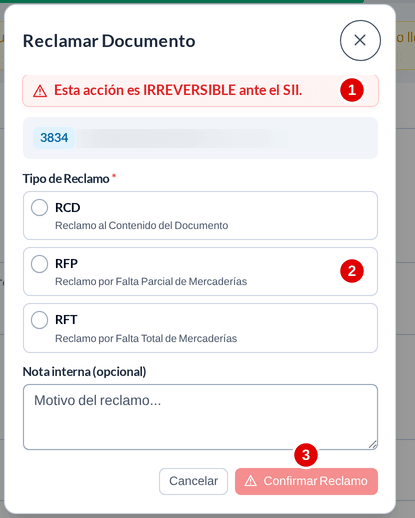Click the Tipo de Reclamo field label

[x=66, y=179]
